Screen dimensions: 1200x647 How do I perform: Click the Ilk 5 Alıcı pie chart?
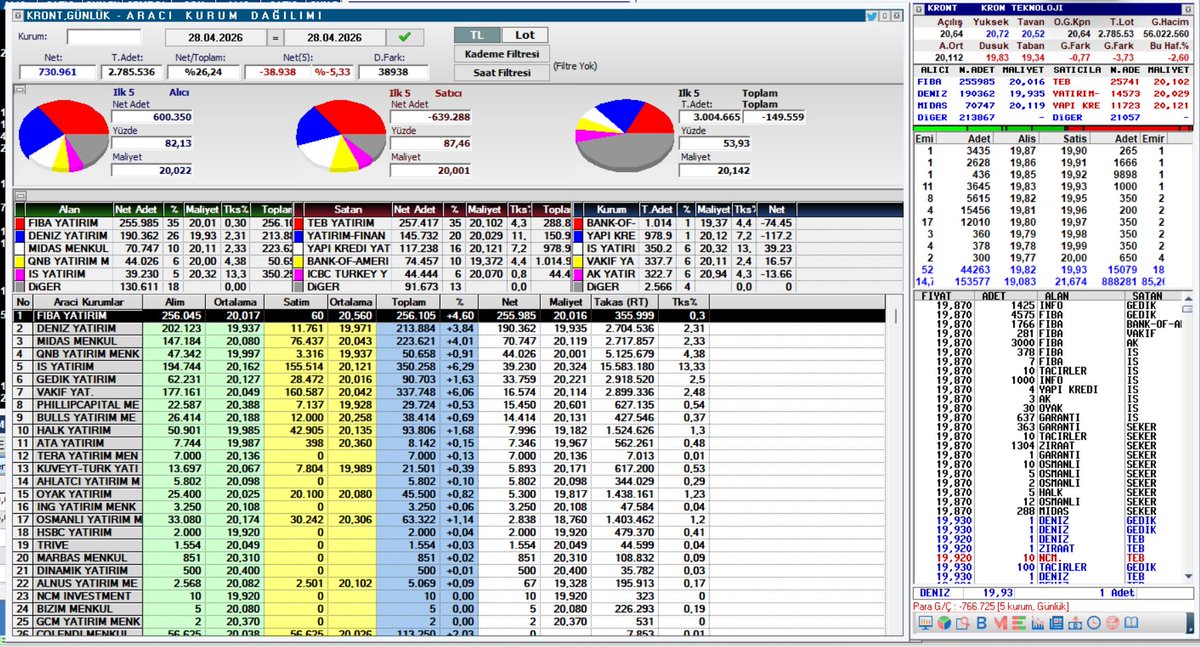point(63,135)
